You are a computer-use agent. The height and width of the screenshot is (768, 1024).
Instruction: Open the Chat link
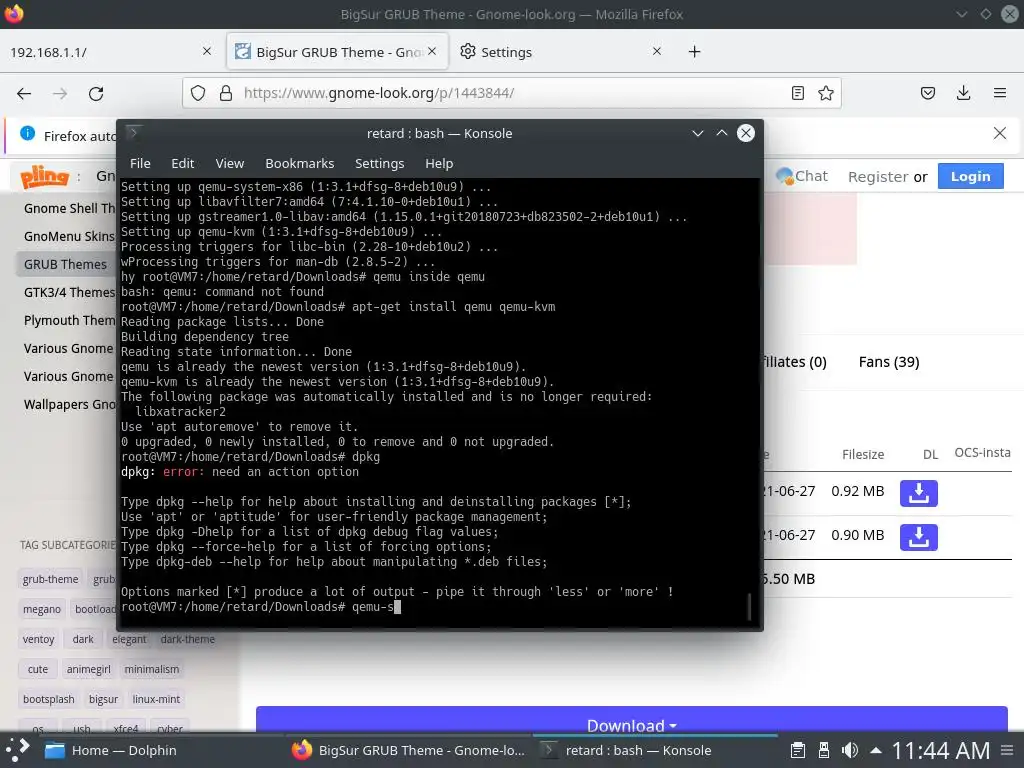[802, 176]
